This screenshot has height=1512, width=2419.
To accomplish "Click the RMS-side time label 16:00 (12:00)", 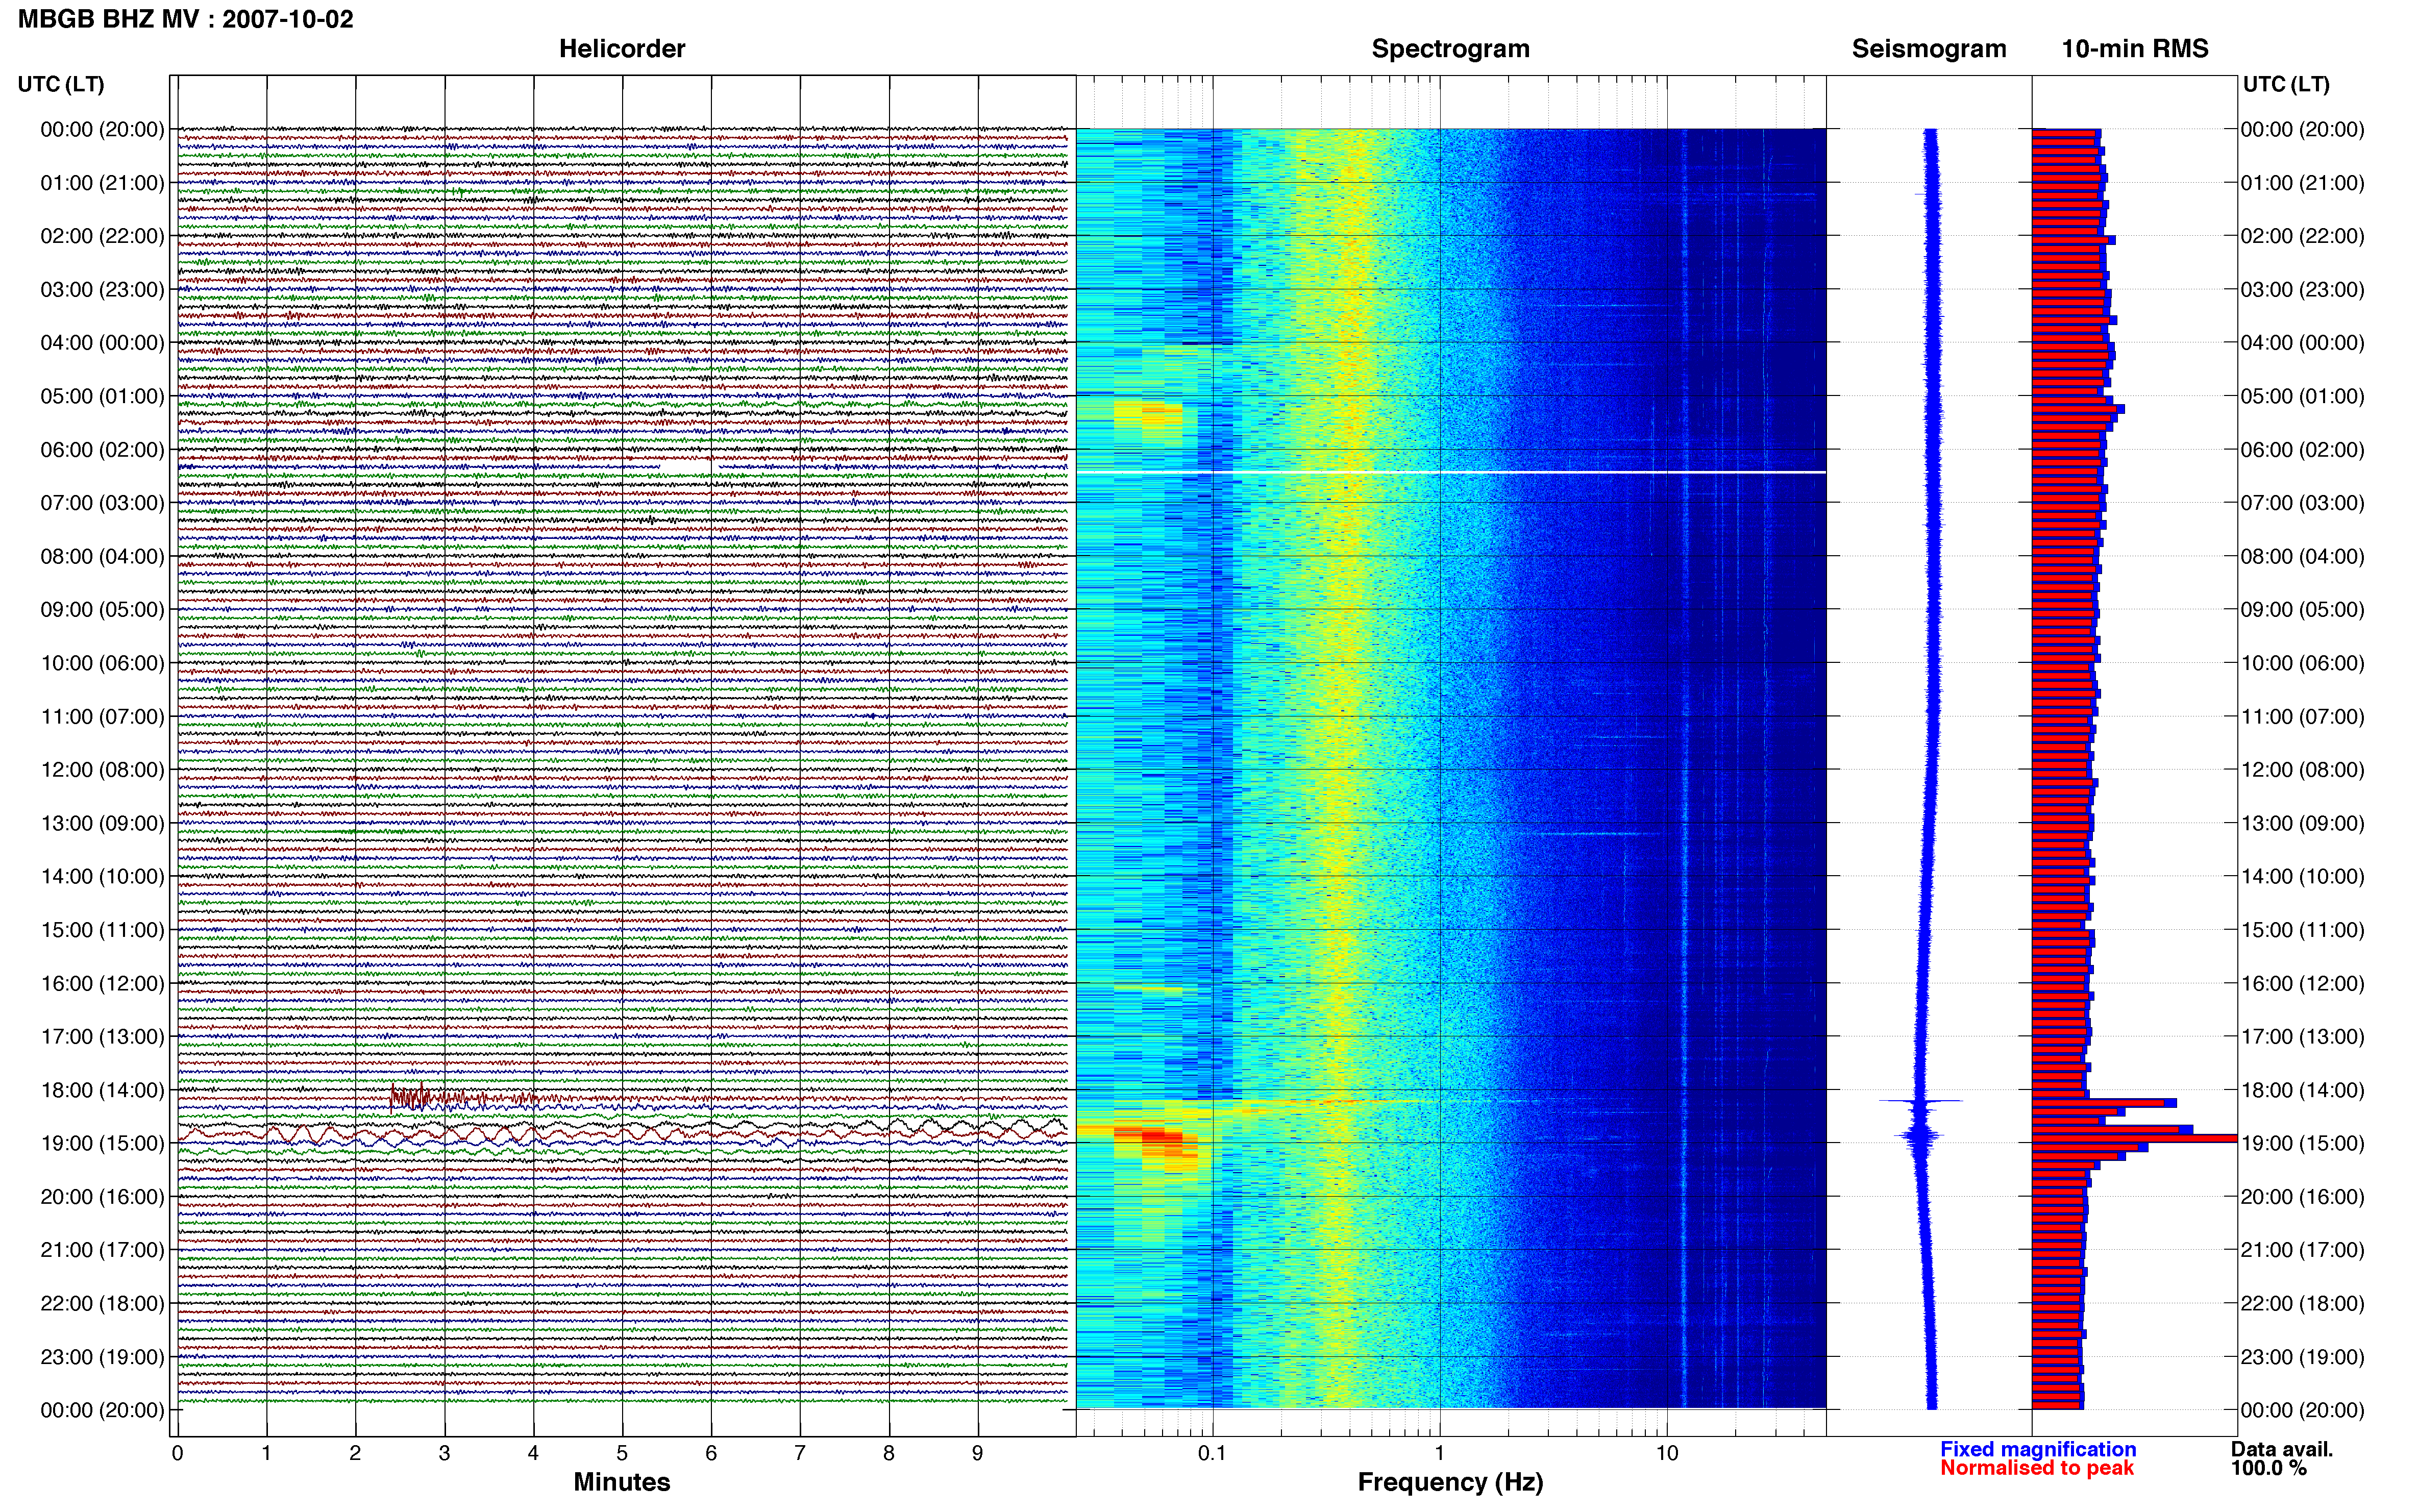I will pyautogui.click(x=2302, y=984).
